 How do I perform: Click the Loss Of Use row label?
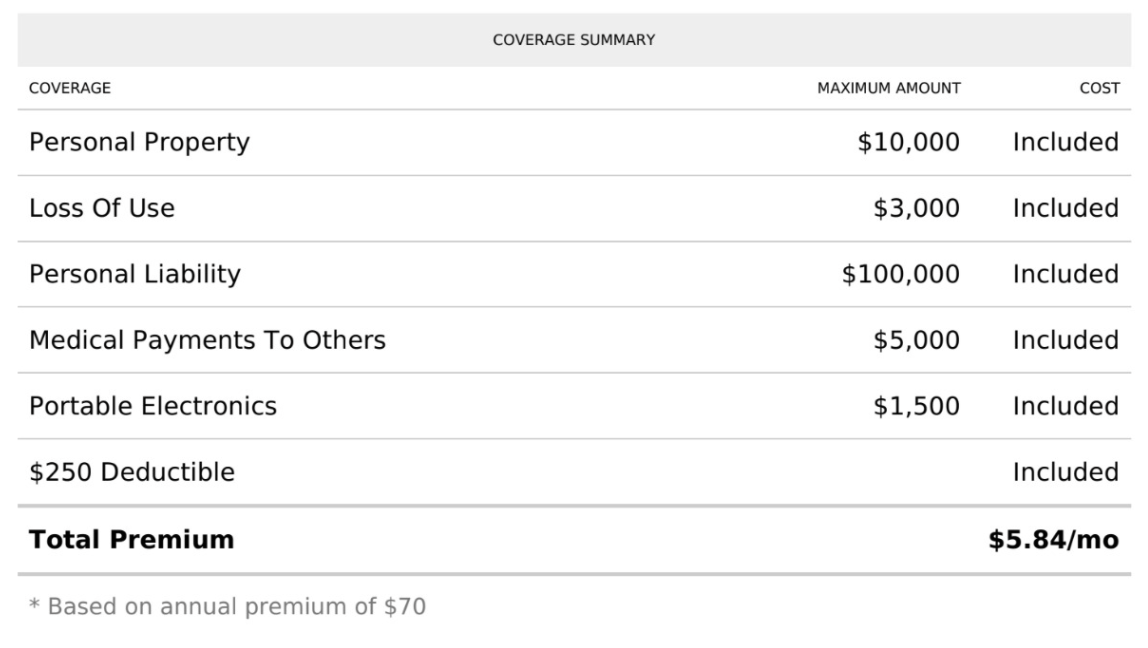(x=102, y=209)
